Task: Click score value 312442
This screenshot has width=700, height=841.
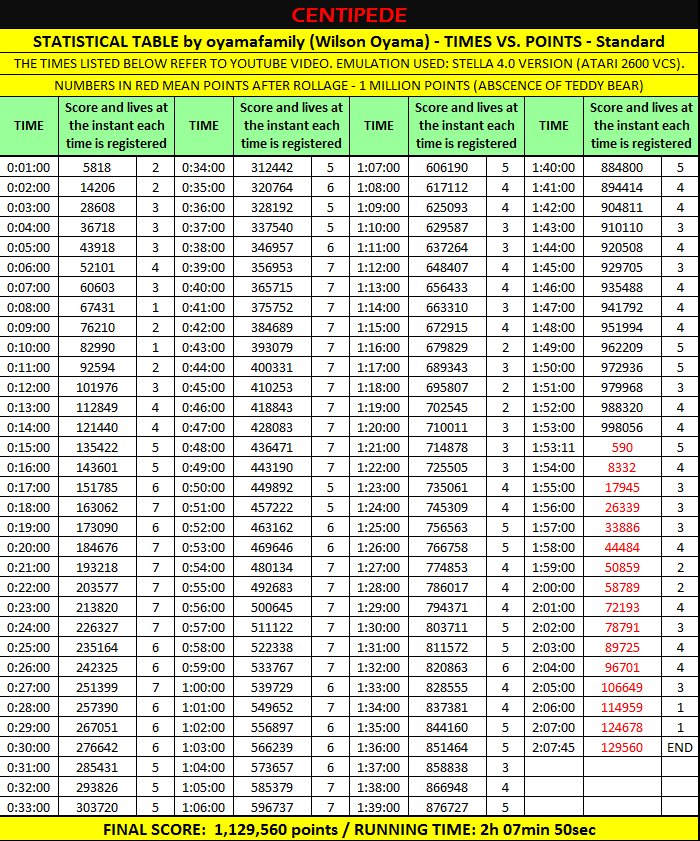Action: tap(272, 167)
